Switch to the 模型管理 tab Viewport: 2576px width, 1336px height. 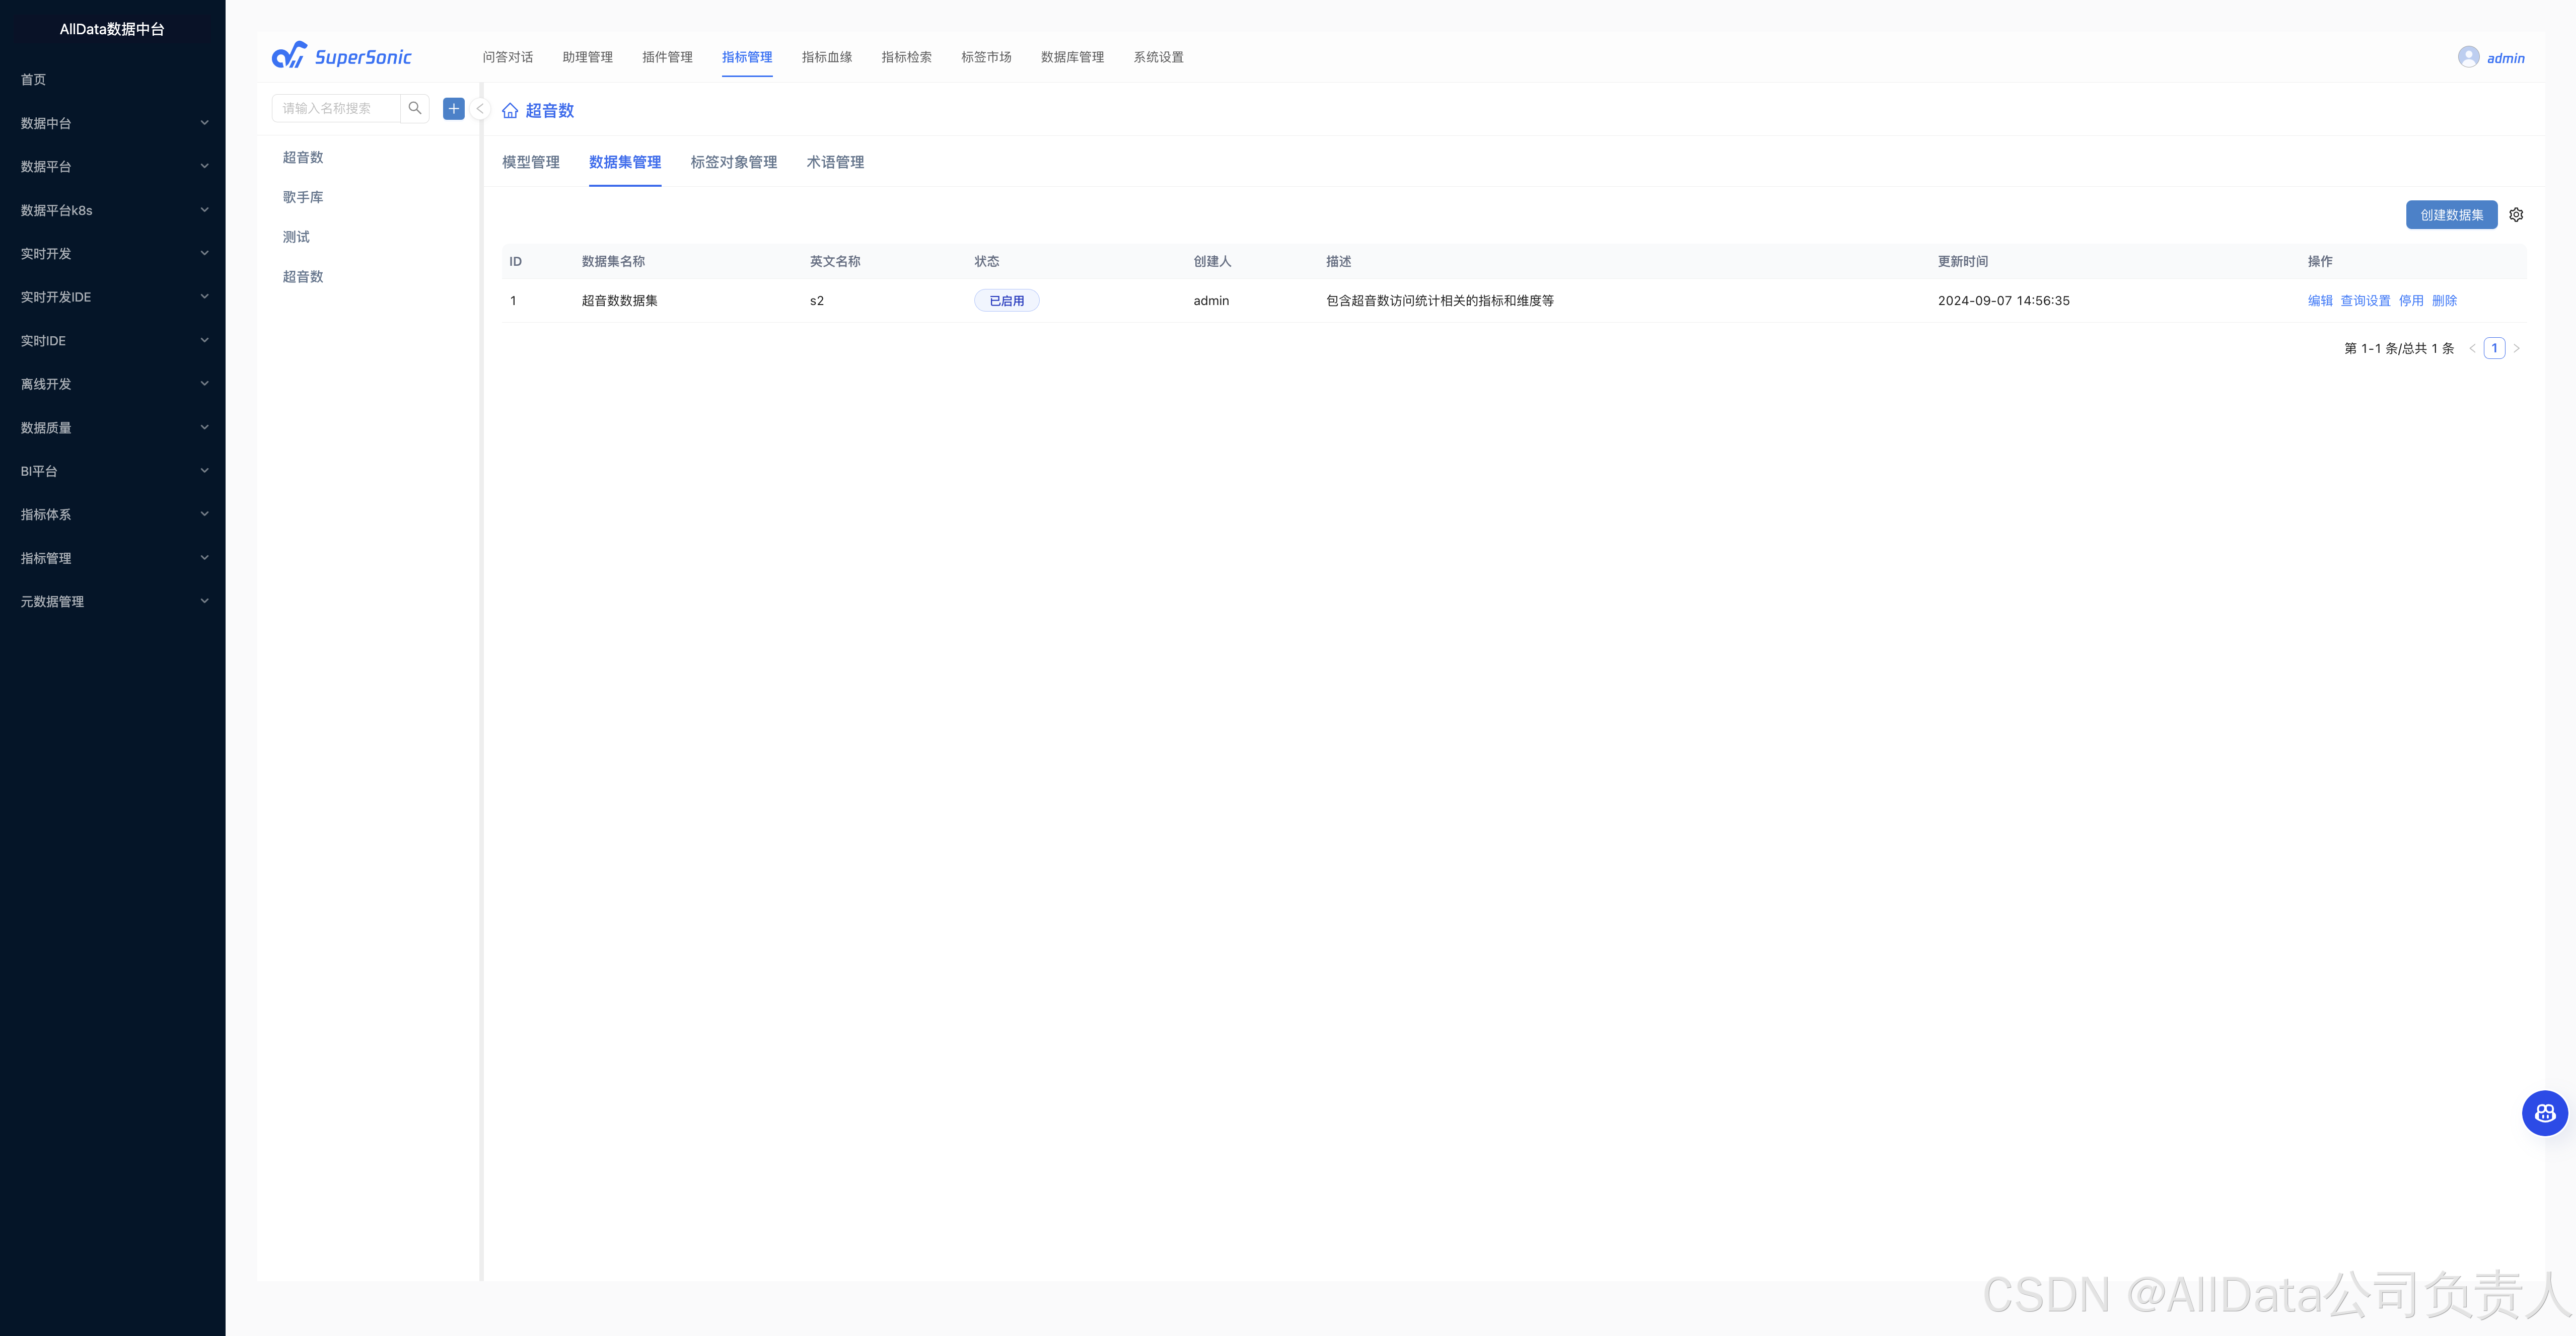(x=530, y=162)
